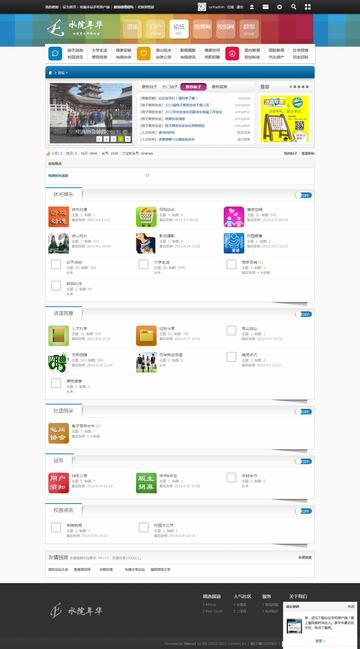Select slide 4 in image carousel pager

pos(120,139)
